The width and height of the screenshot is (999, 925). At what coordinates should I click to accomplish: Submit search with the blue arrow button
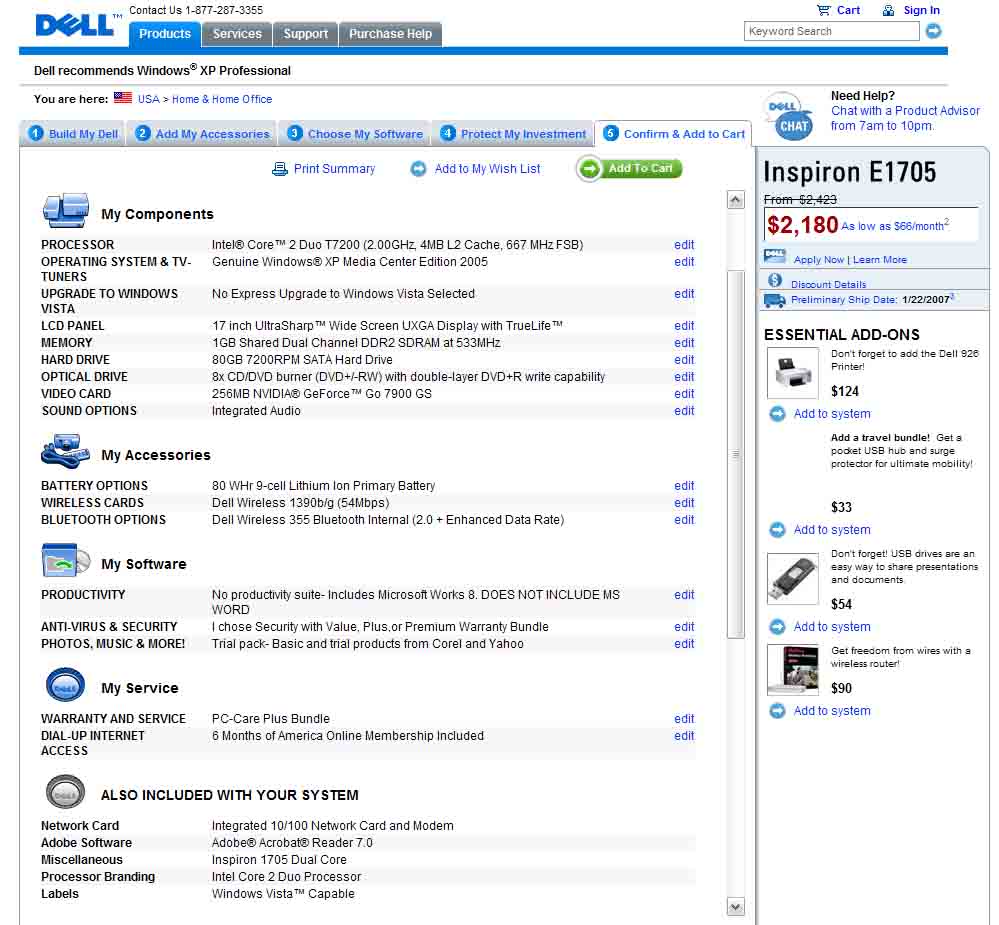[933, 31]
